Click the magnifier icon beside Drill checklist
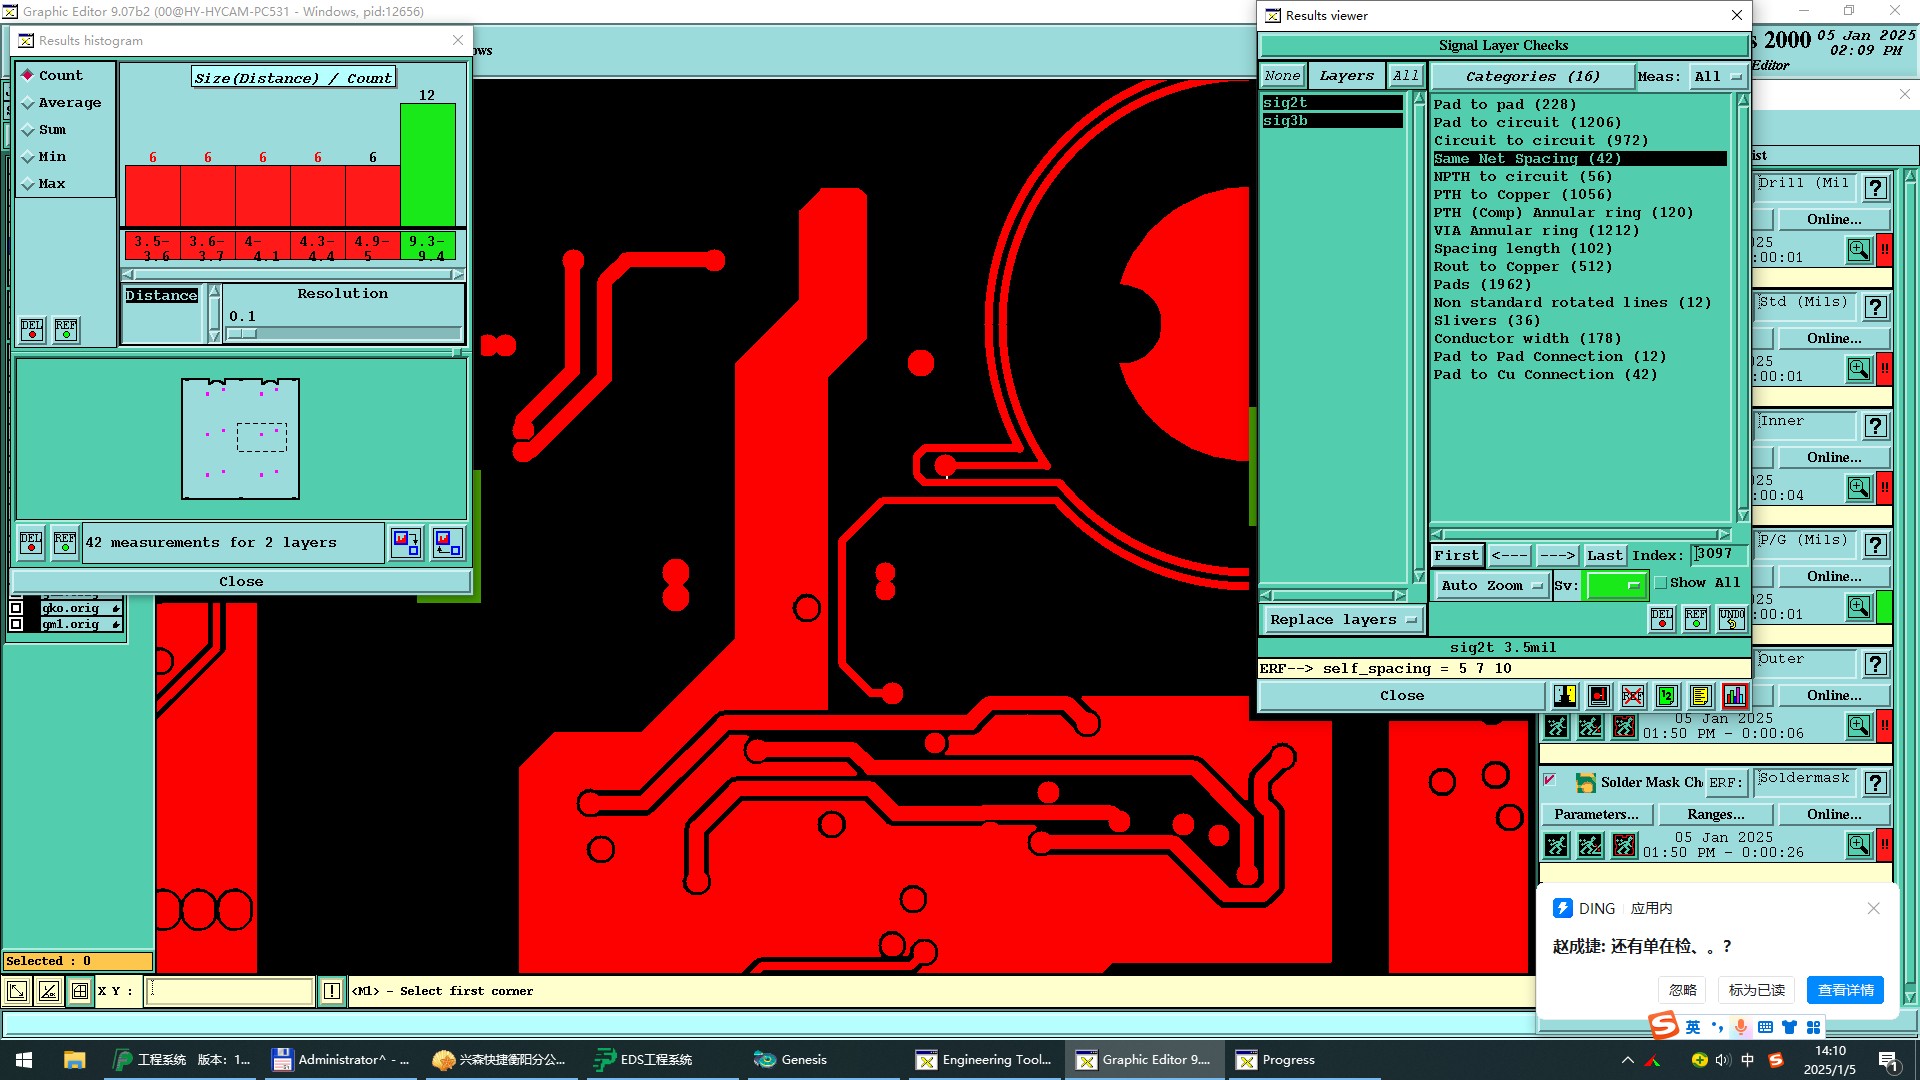The width and height of the screenshot is (1920, 1080). point(1858,250)
